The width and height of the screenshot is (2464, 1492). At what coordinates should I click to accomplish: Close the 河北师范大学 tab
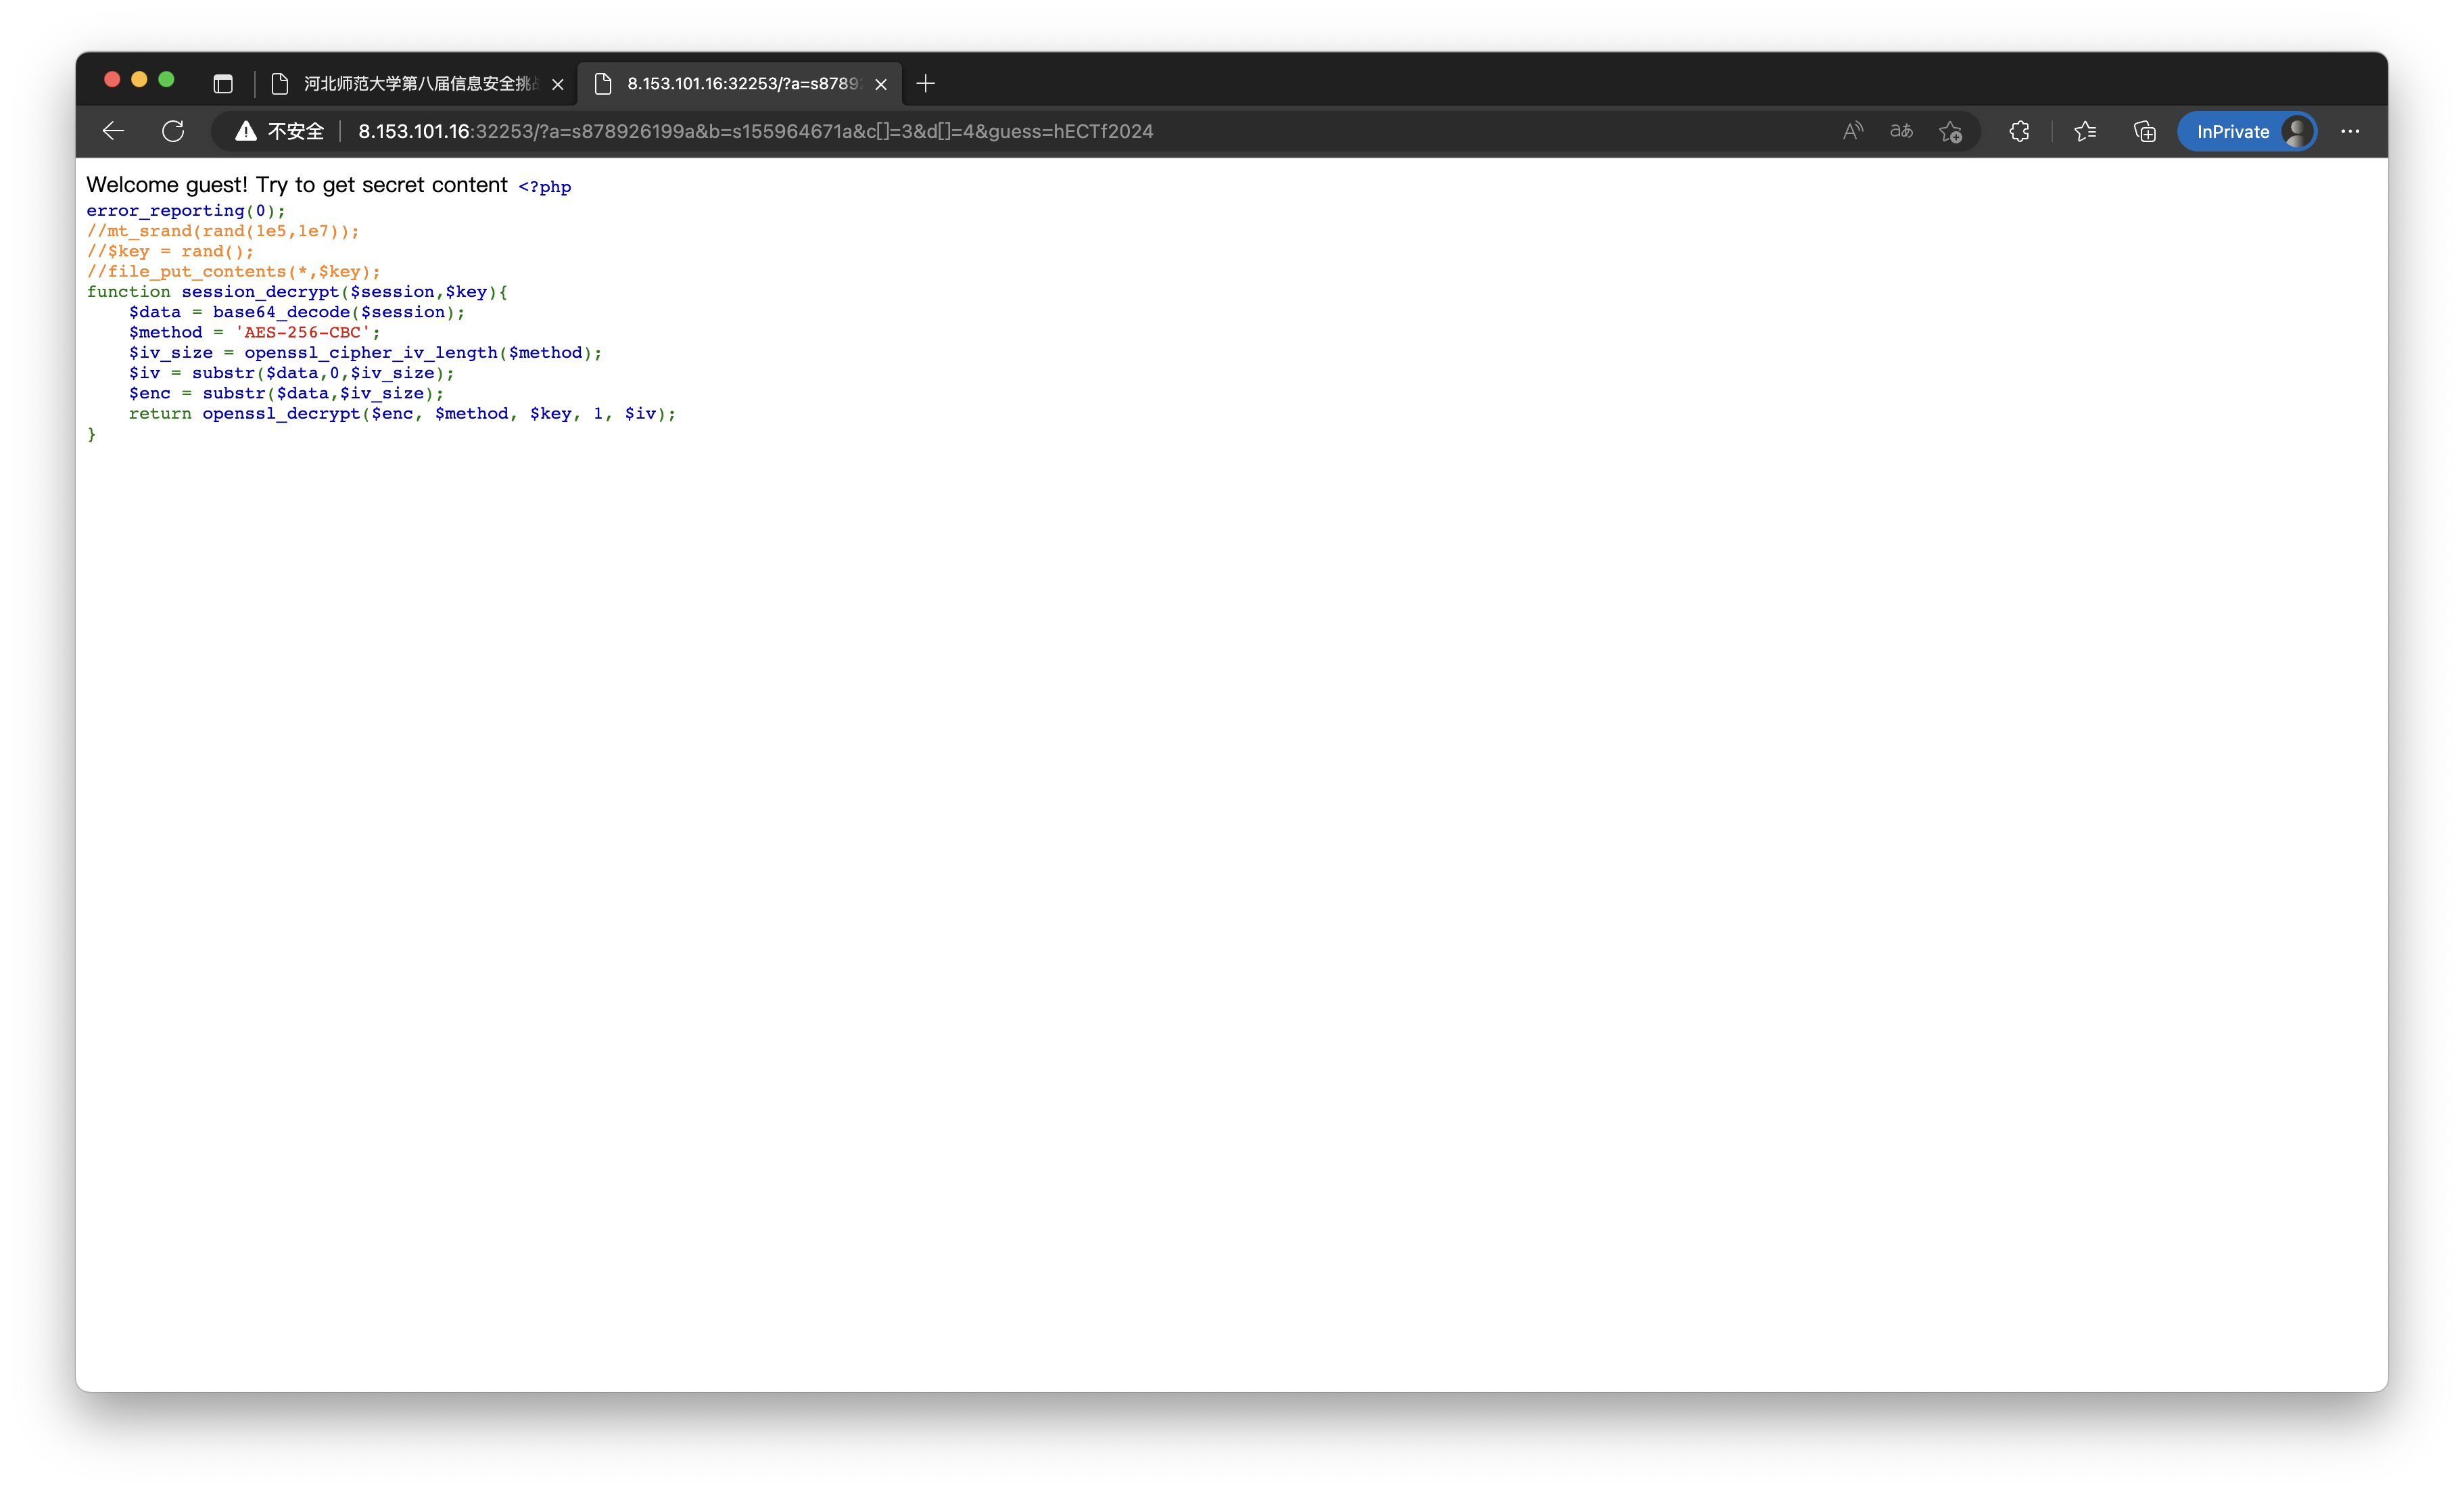tap(558, 84)
